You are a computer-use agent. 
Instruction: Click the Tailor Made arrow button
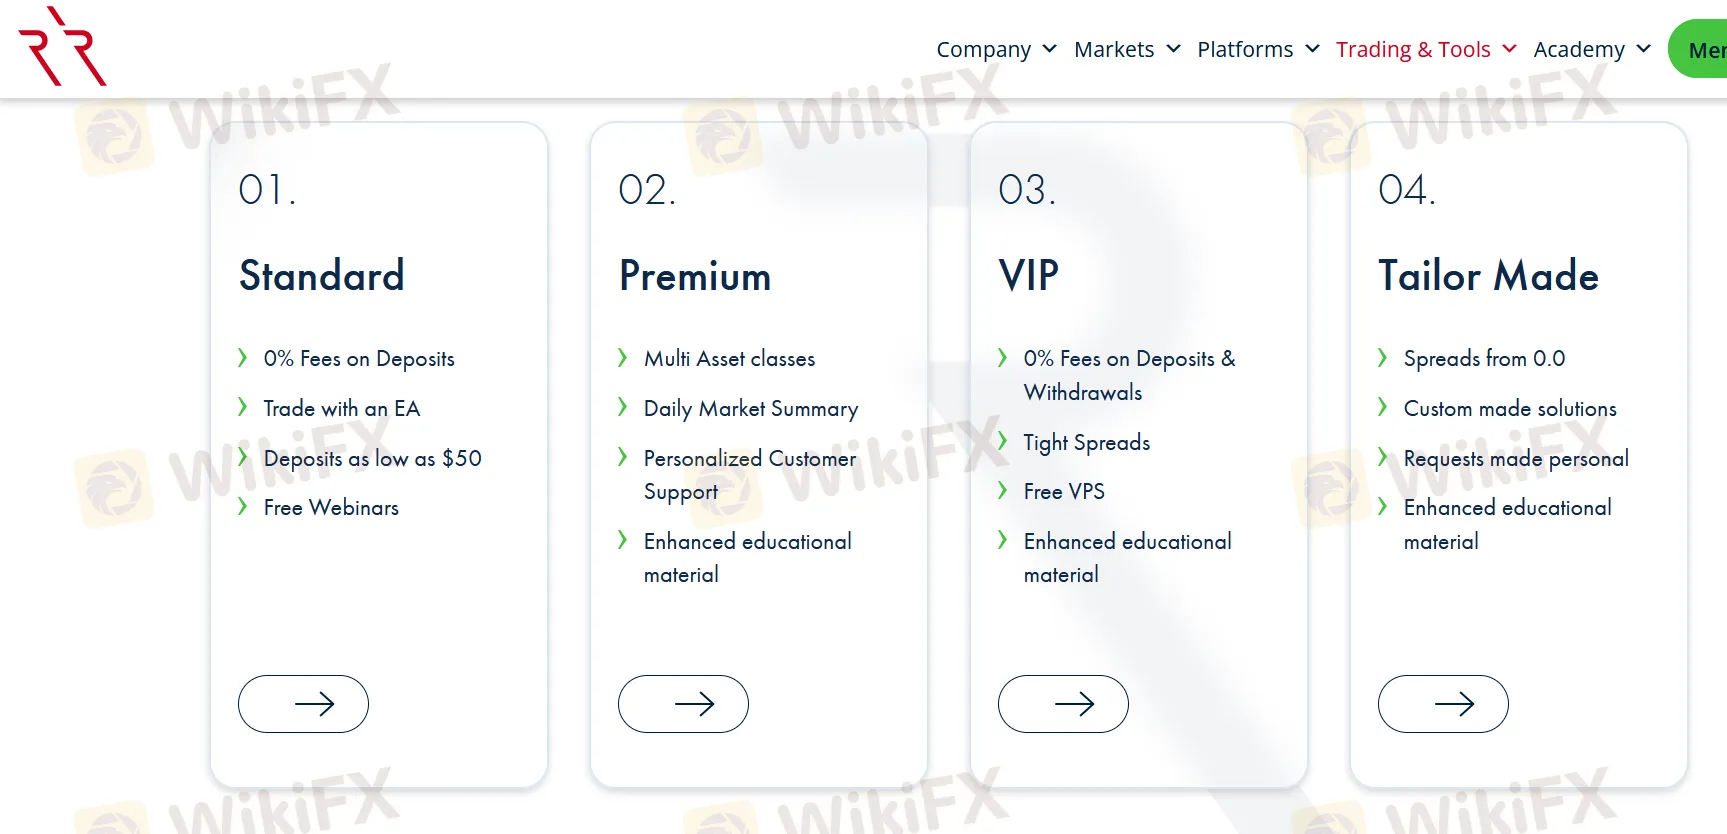(x=1443, y=704)
